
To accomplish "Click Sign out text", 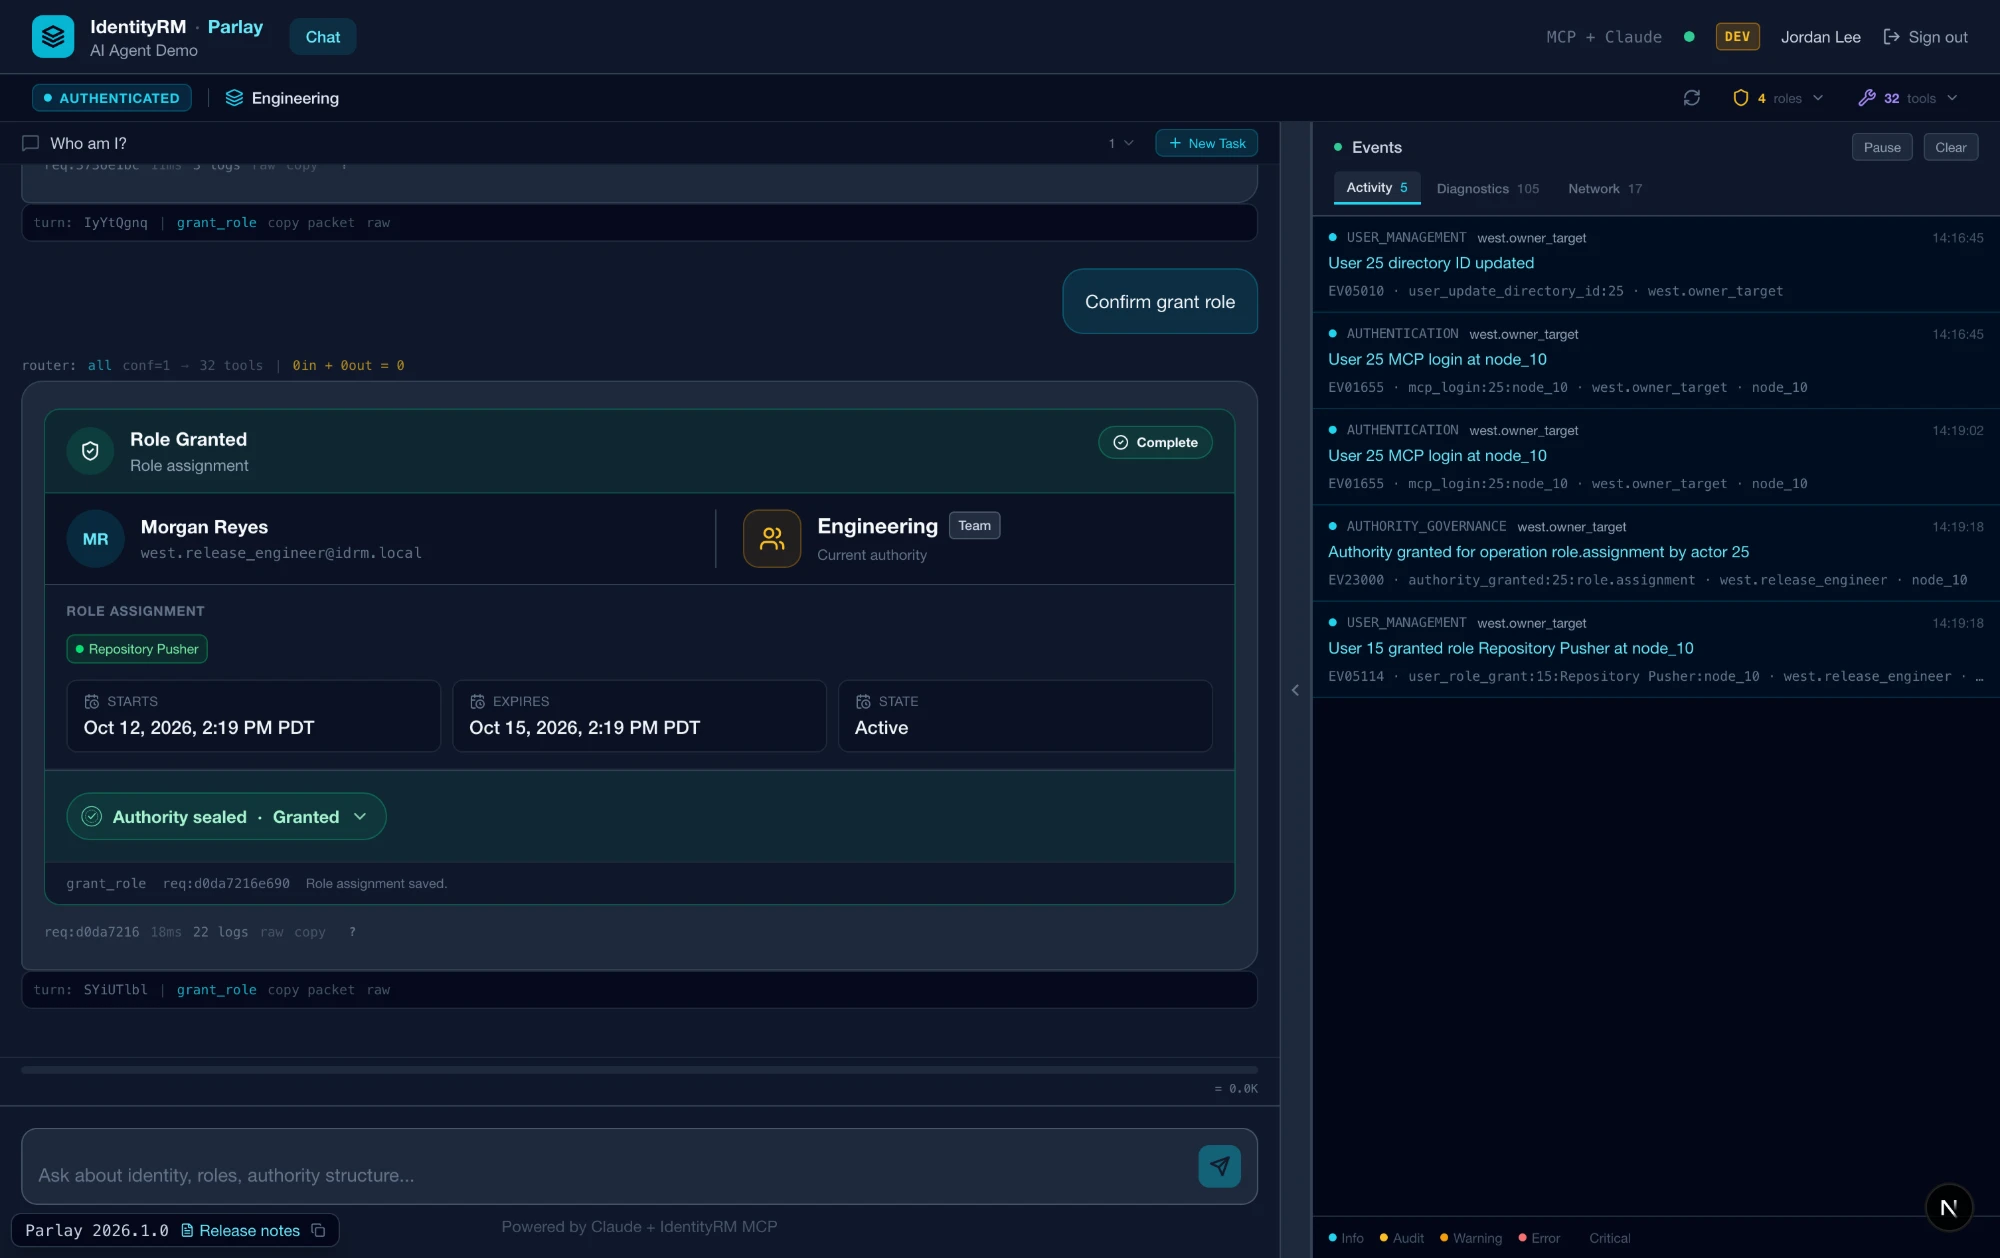I will 1937,37.
